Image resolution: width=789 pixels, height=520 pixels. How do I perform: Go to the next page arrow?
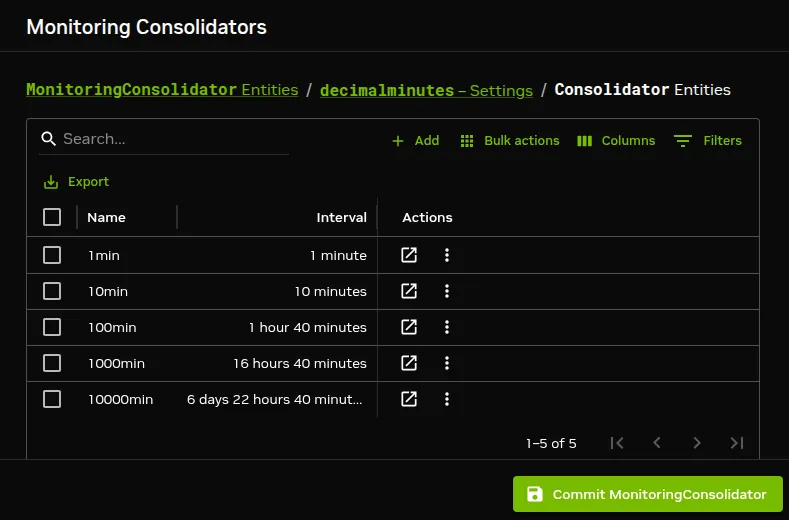point(697,443)
